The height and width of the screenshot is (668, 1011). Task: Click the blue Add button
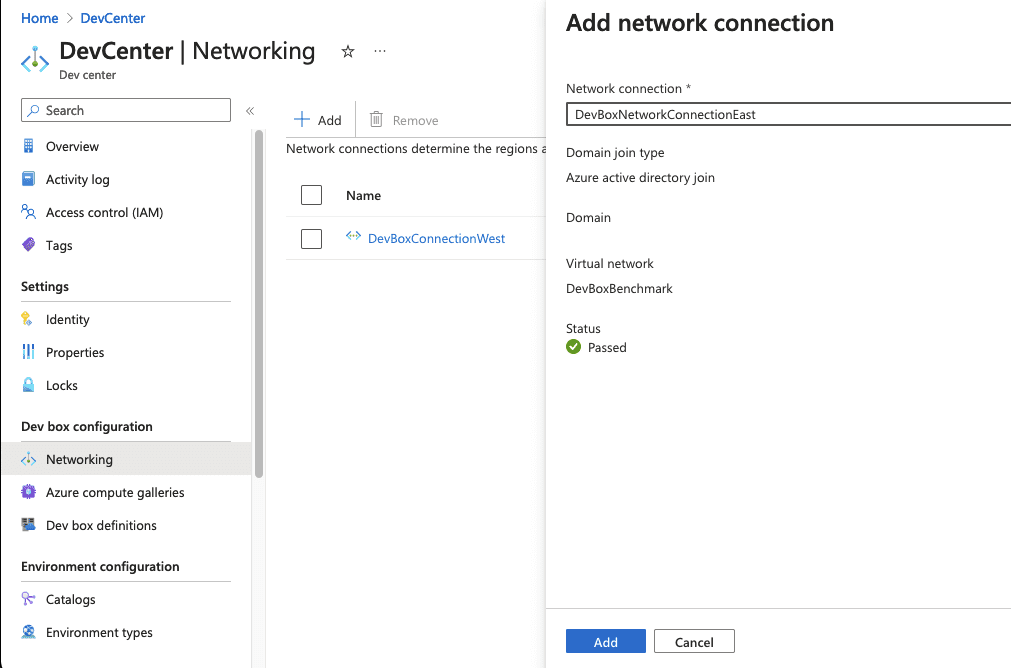(x=605, y=642)
